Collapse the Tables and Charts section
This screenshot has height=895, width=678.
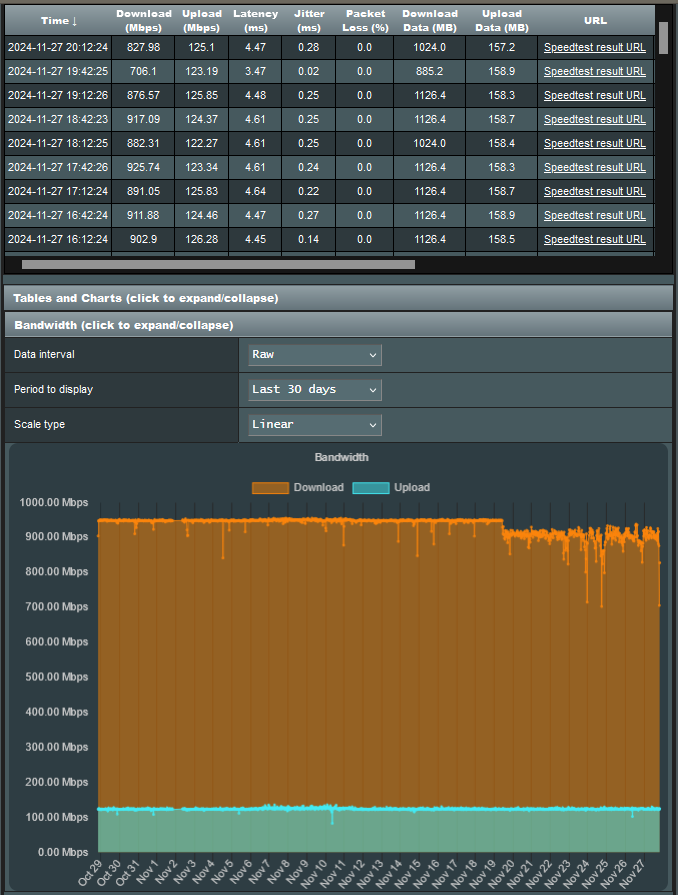coord(145,298)
